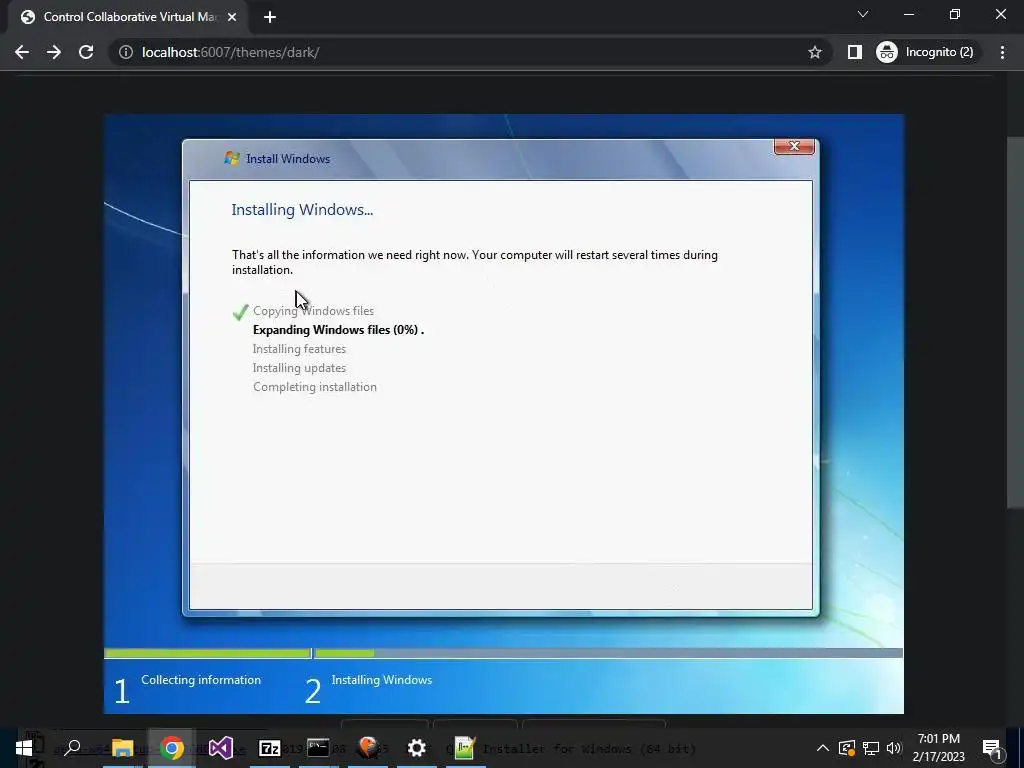Image resolution: width=1024 pixels, height=768 pixels.
Task: Open the volume speaker tray icon
Action: [x=894, y=748]
